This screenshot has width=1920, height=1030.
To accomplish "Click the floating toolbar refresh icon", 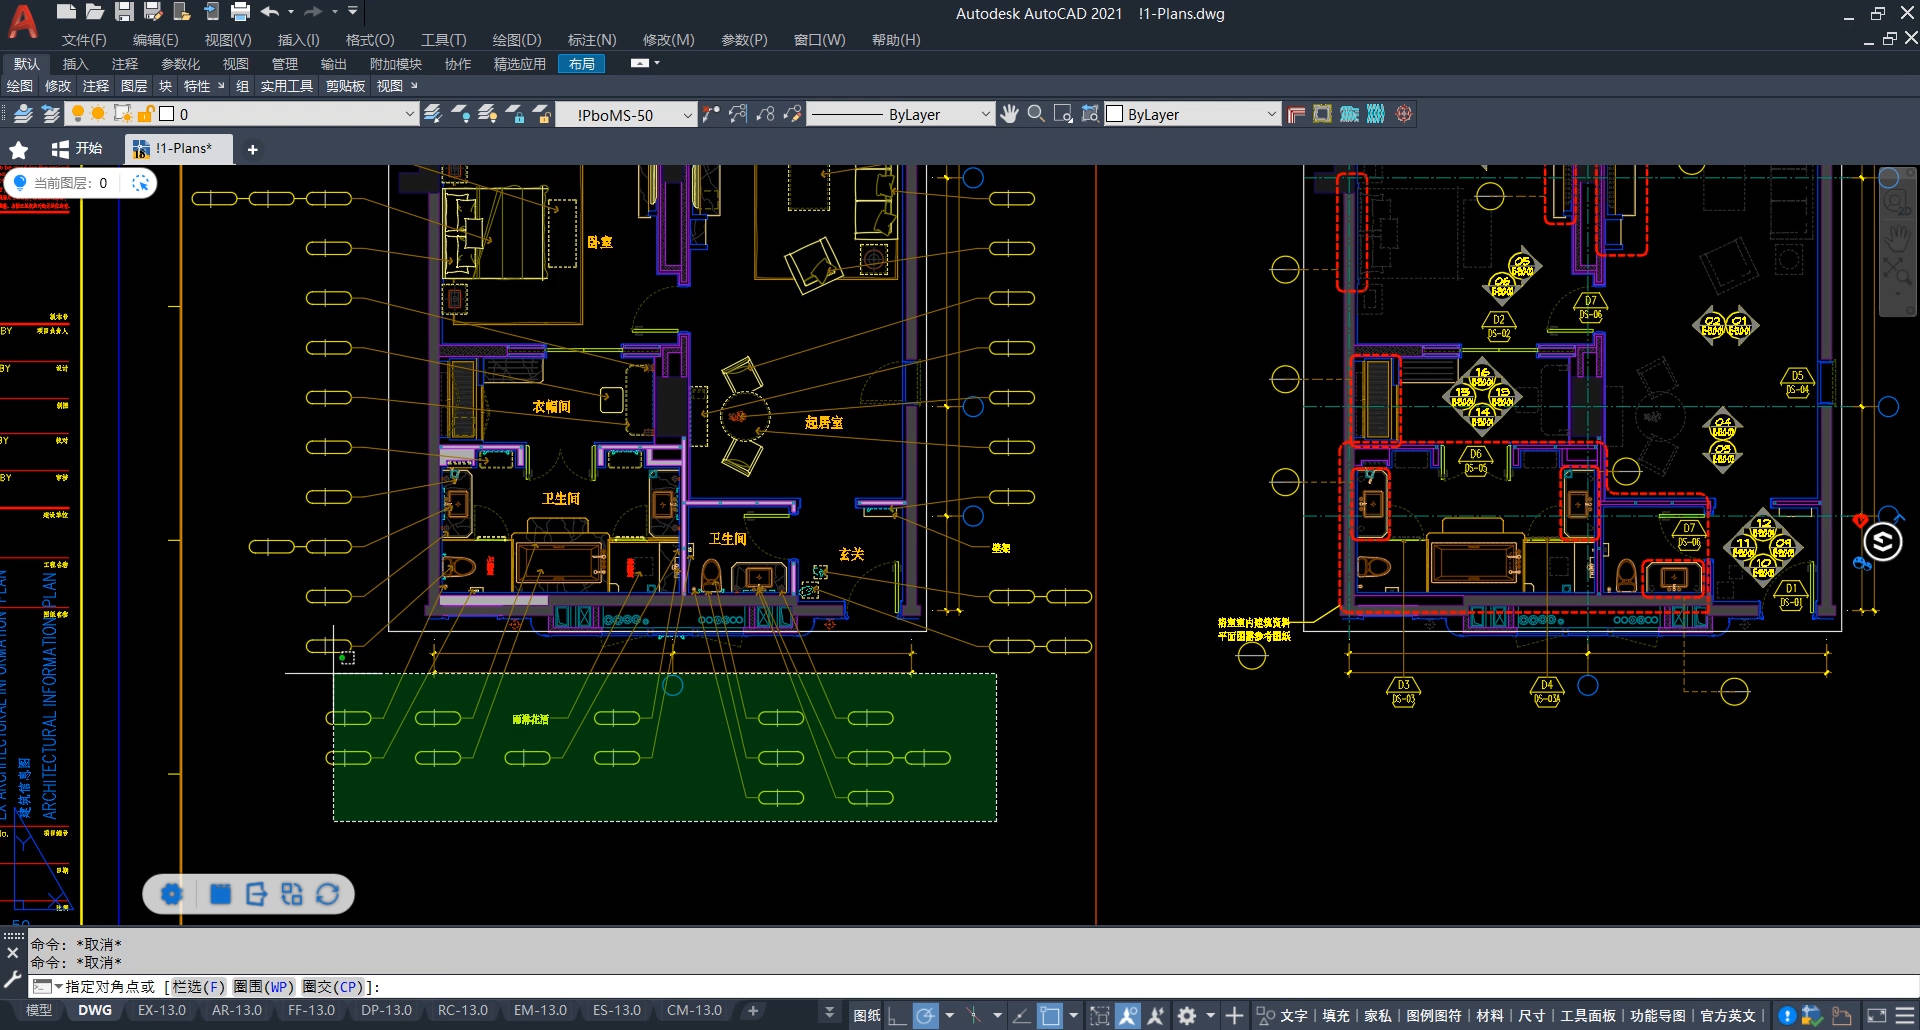I will click(x=327, y=894).
